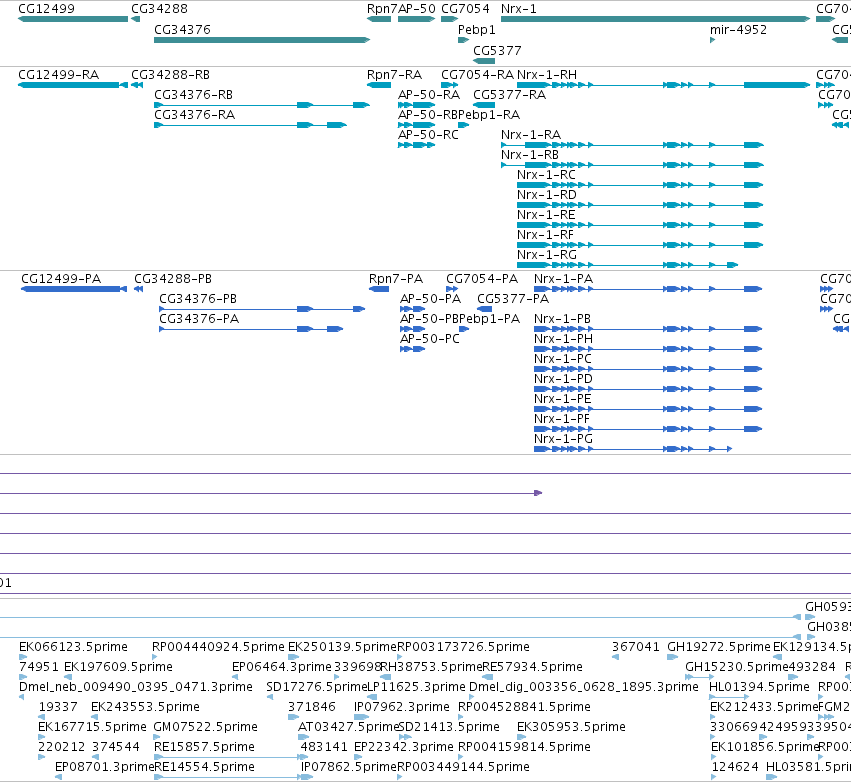Screen dimensions: 851x782
Task: Select the CG34376-PA protein label
Action: (199, 319)
